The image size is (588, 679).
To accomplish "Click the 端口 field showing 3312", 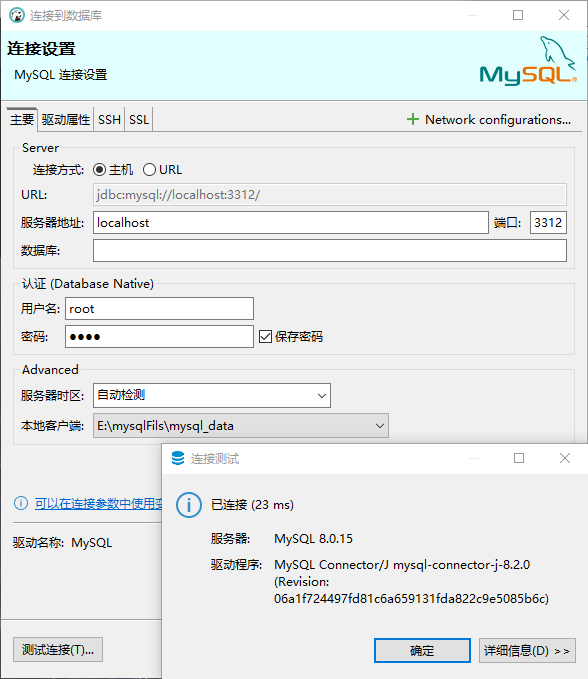I will (548, 223).
